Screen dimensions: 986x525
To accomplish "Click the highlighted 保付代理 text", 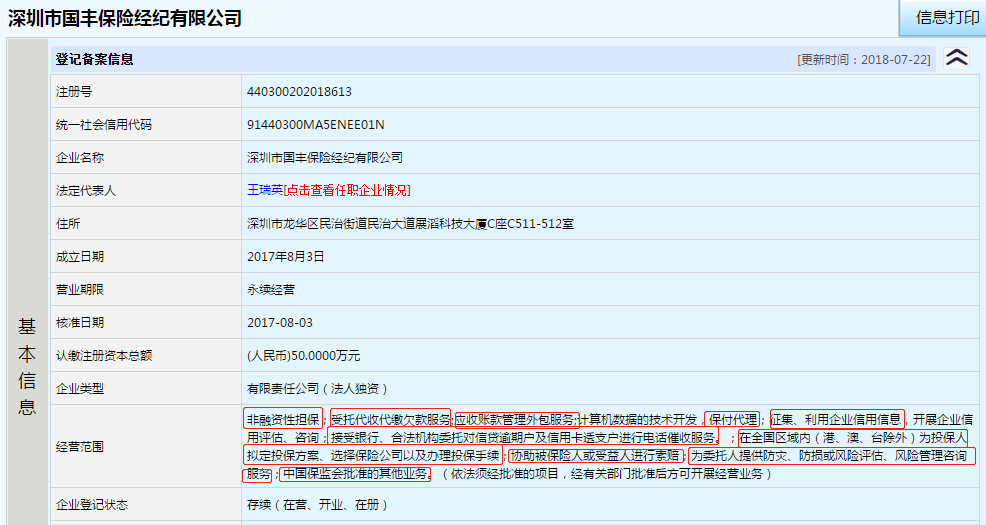I will point(733,419).
